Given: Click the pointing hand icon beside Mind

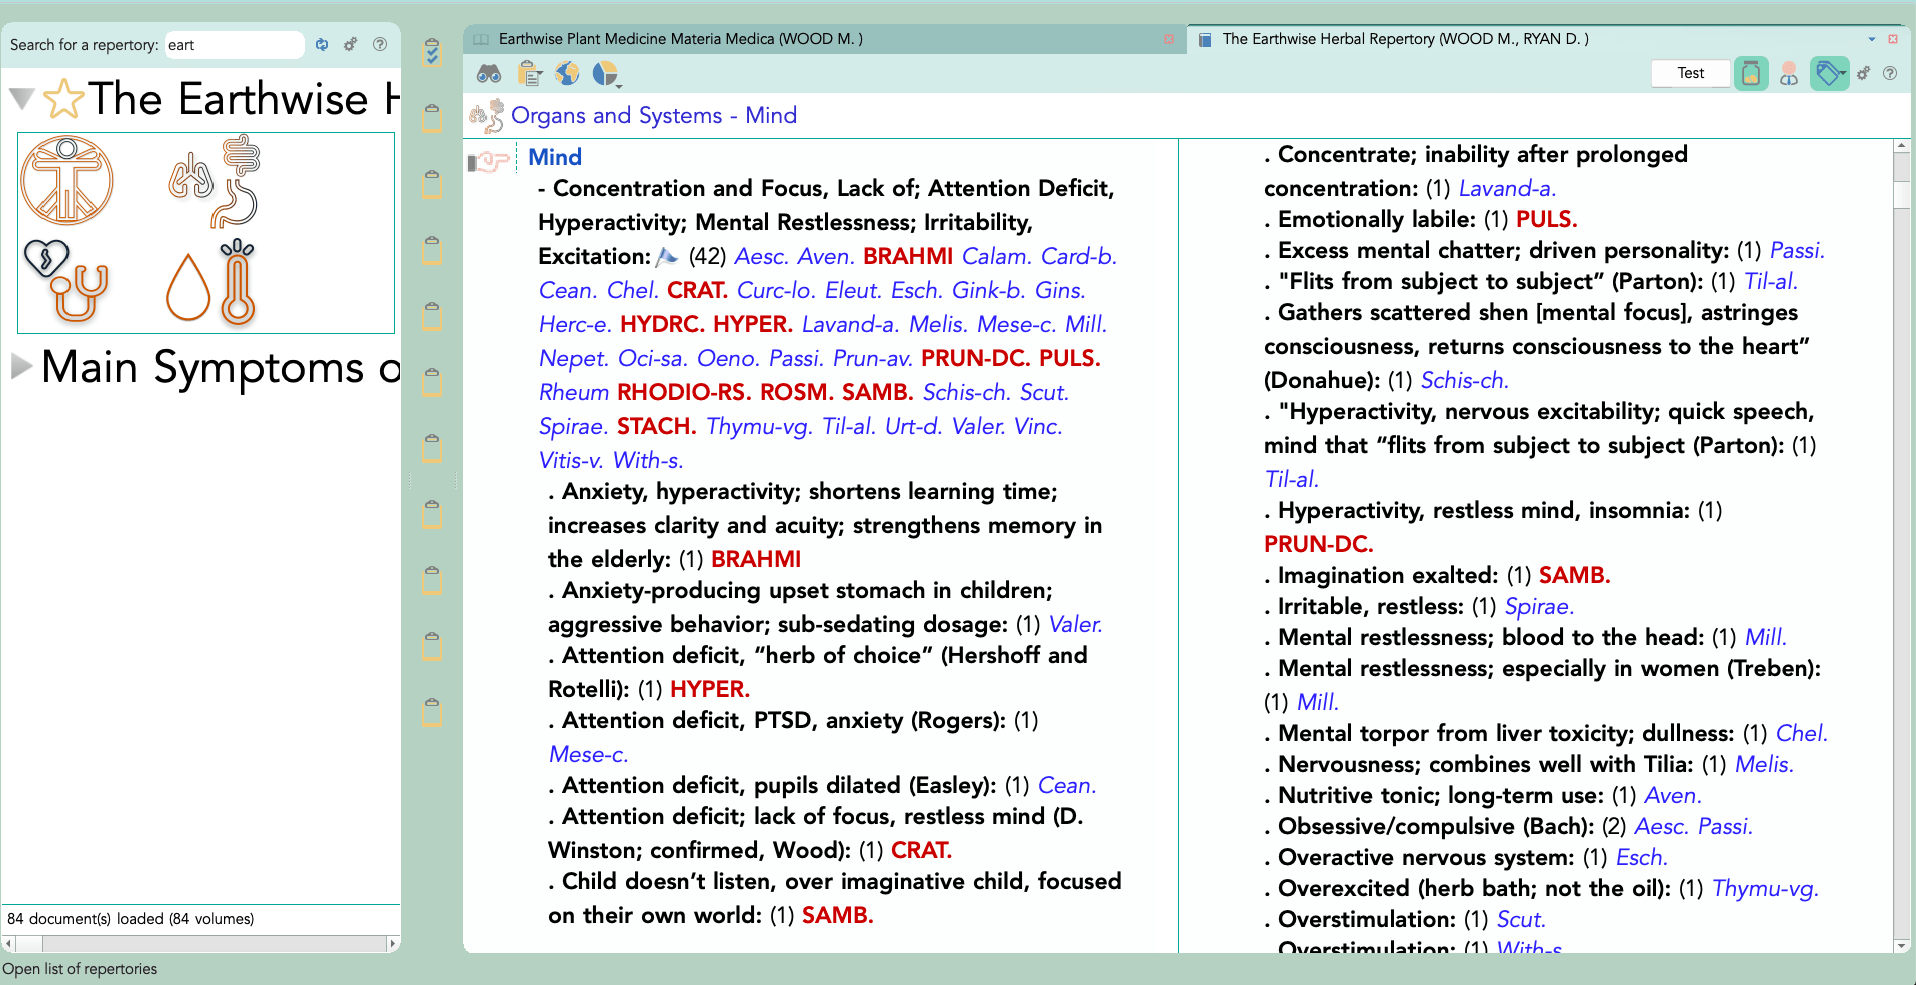Looking at the screenshot, I should [489, 160].
